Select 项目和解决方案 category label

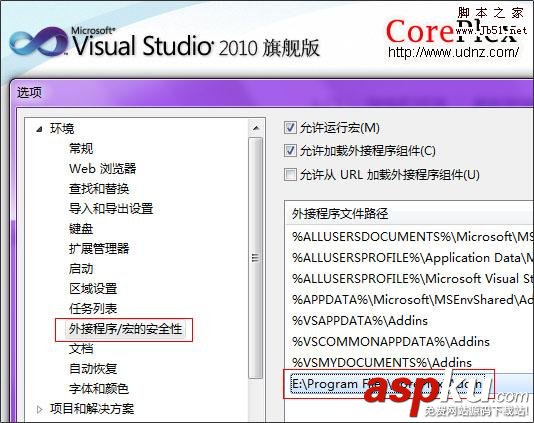tap(92, 409)
